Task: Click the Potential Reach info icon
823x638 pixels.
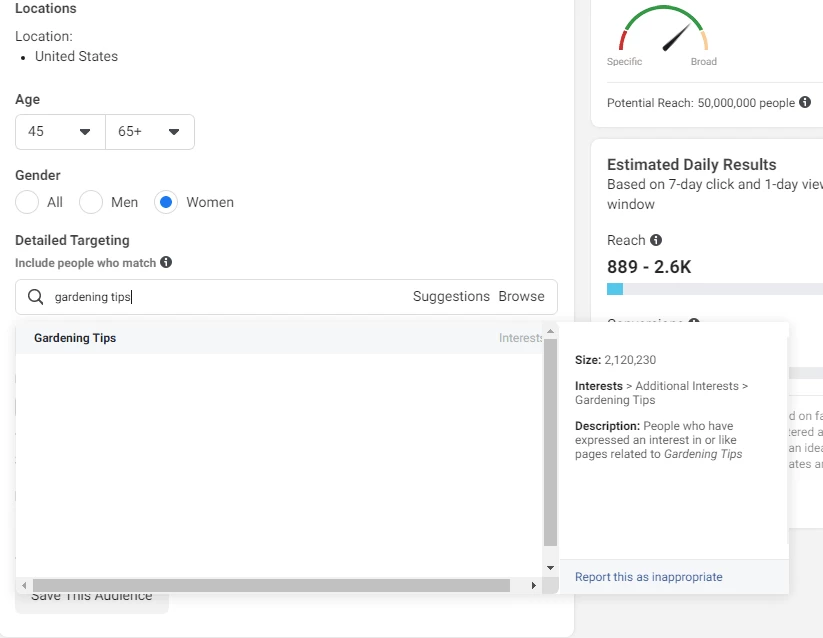Action: (805, 102)
